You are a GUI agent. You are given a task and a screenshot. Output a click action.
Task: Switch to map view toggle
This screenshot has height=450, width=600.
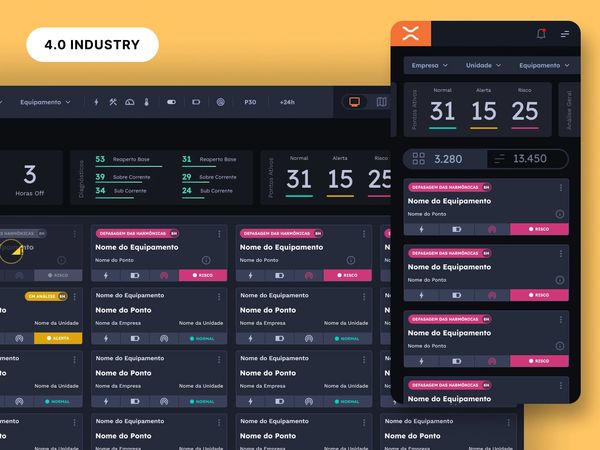[381, 102]
